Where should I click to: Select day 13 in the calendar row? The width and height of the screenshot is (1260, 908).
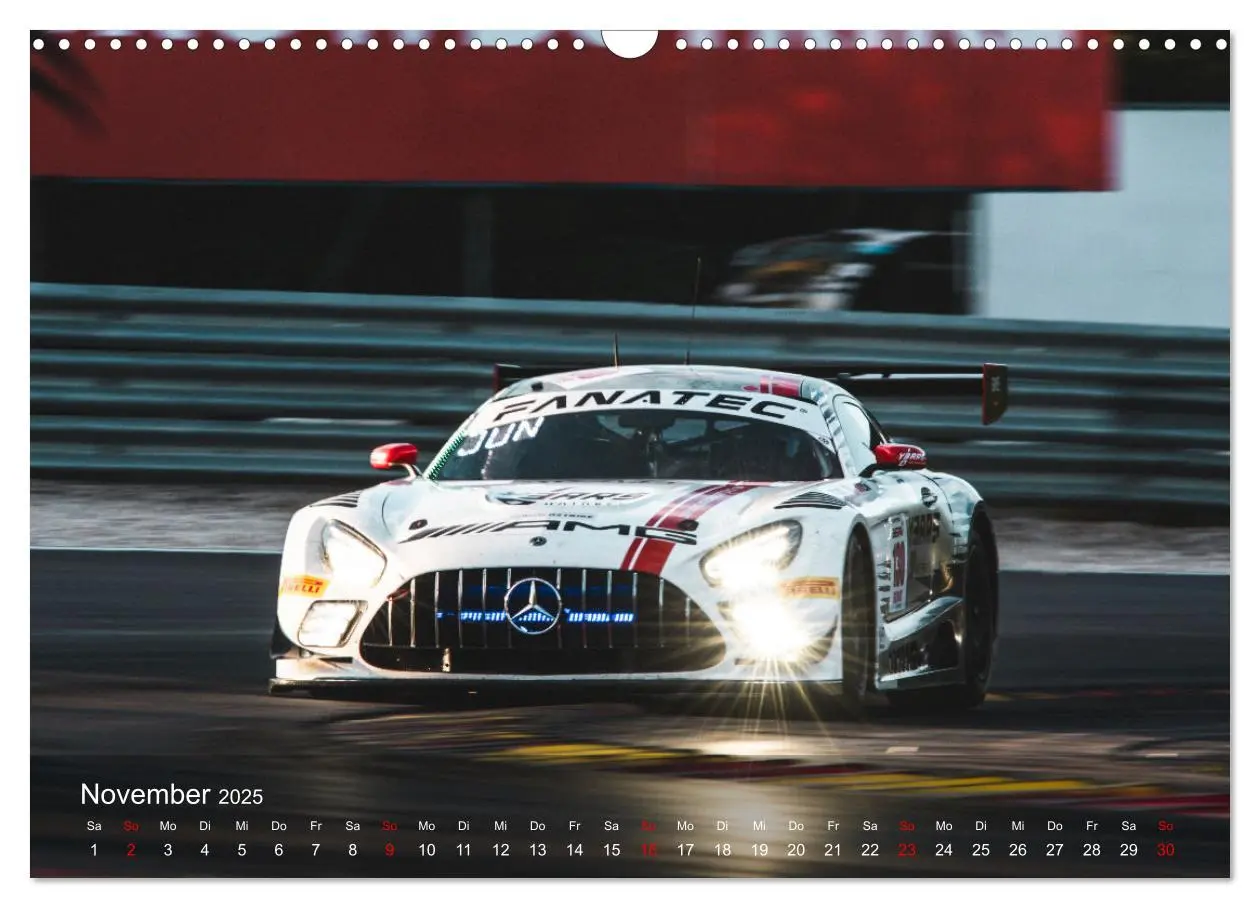538,850
